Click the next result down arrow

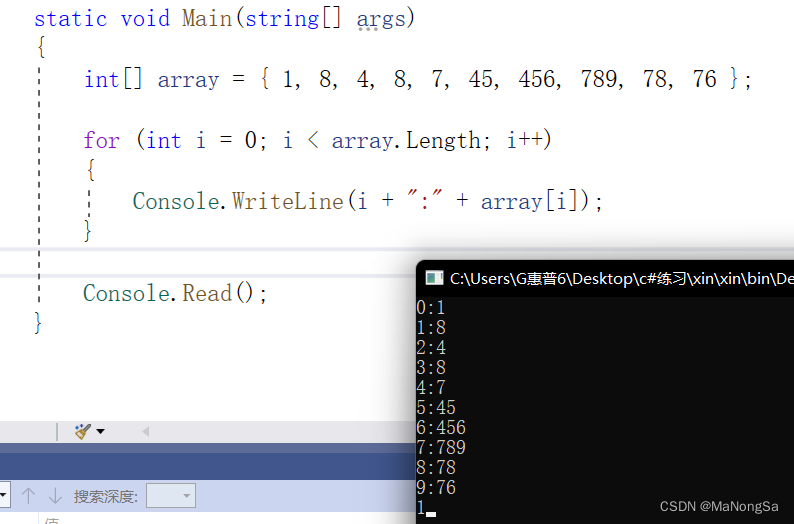coord(55,496)
